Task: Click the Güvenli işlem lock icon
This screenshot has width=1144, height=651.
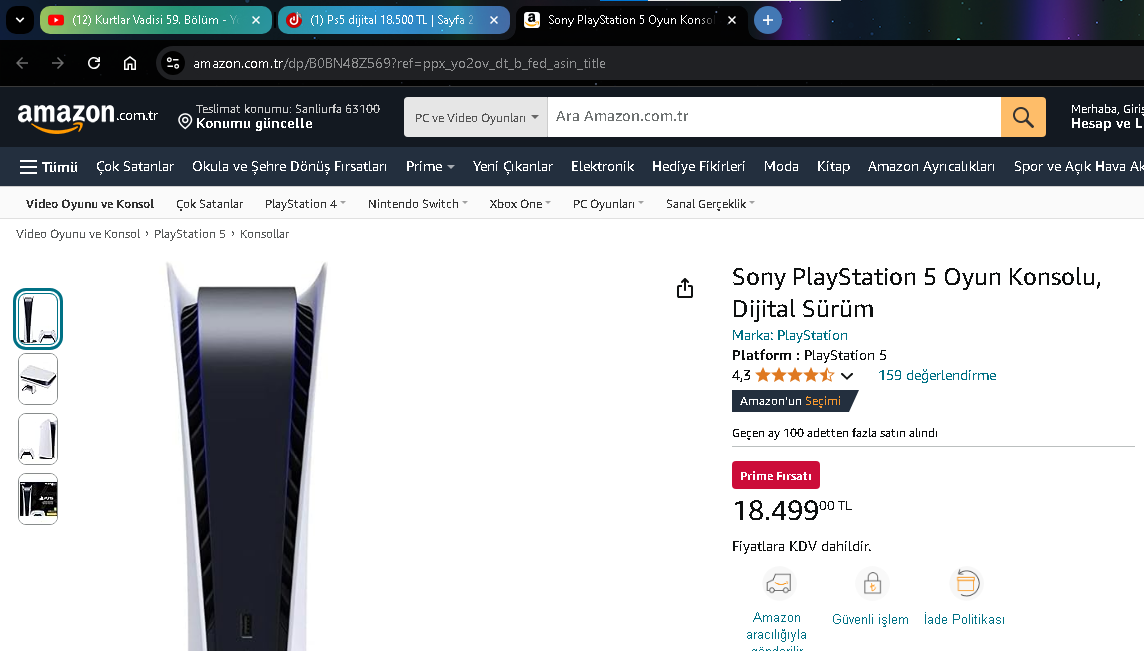Action: pyautogui.click(x=872, y=584)
